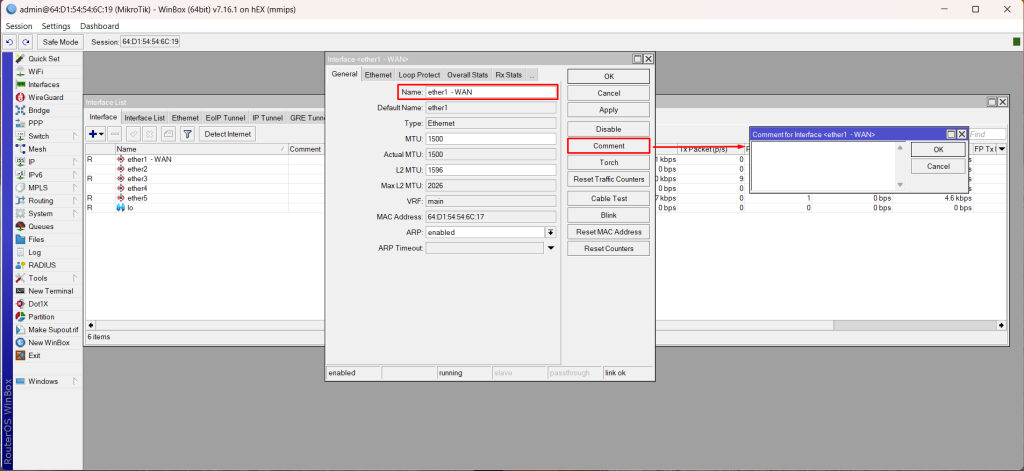Expand the IP submenu in the sidebar

pos(74,162)
